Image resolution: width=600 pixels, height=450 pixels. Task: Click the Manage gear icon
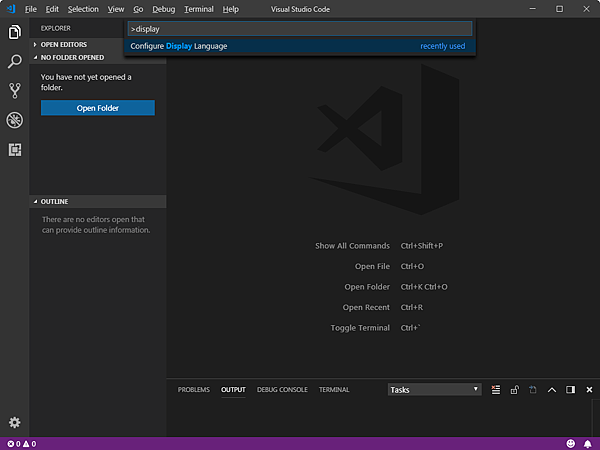point(14,422)
